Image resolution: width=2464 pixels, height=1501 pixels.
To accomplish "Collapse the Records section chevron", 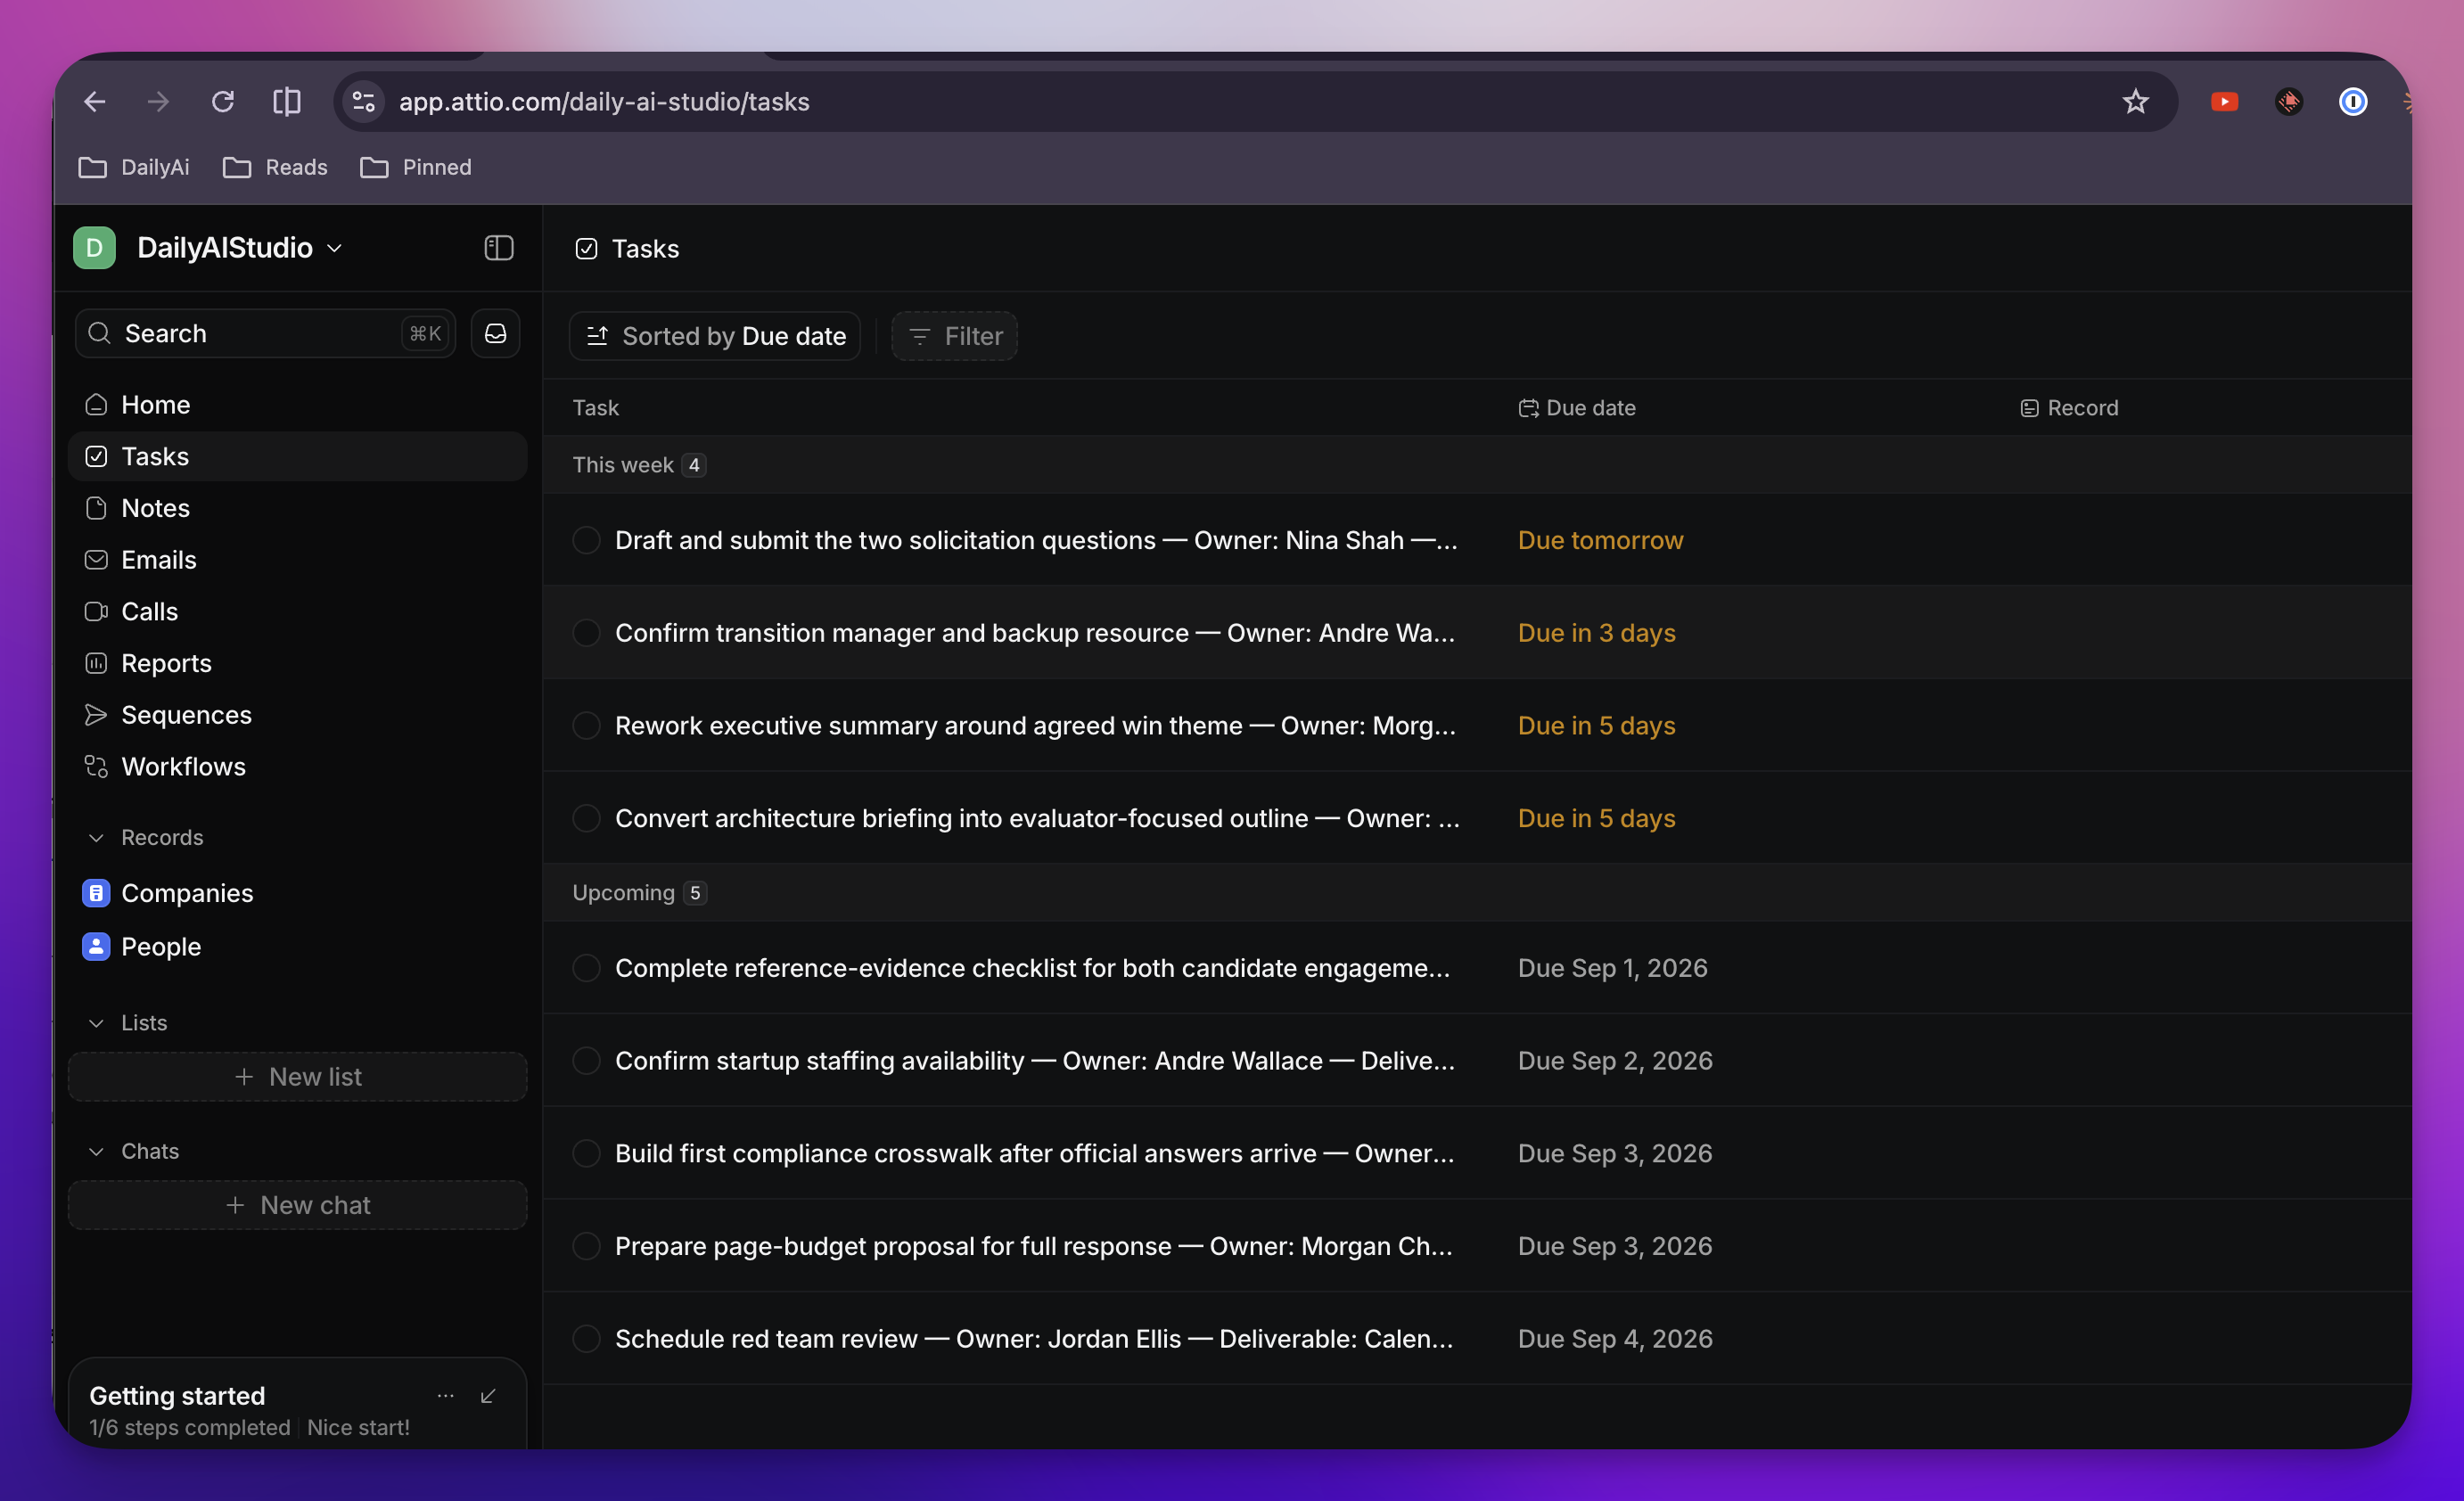I will tap(96, 838).
